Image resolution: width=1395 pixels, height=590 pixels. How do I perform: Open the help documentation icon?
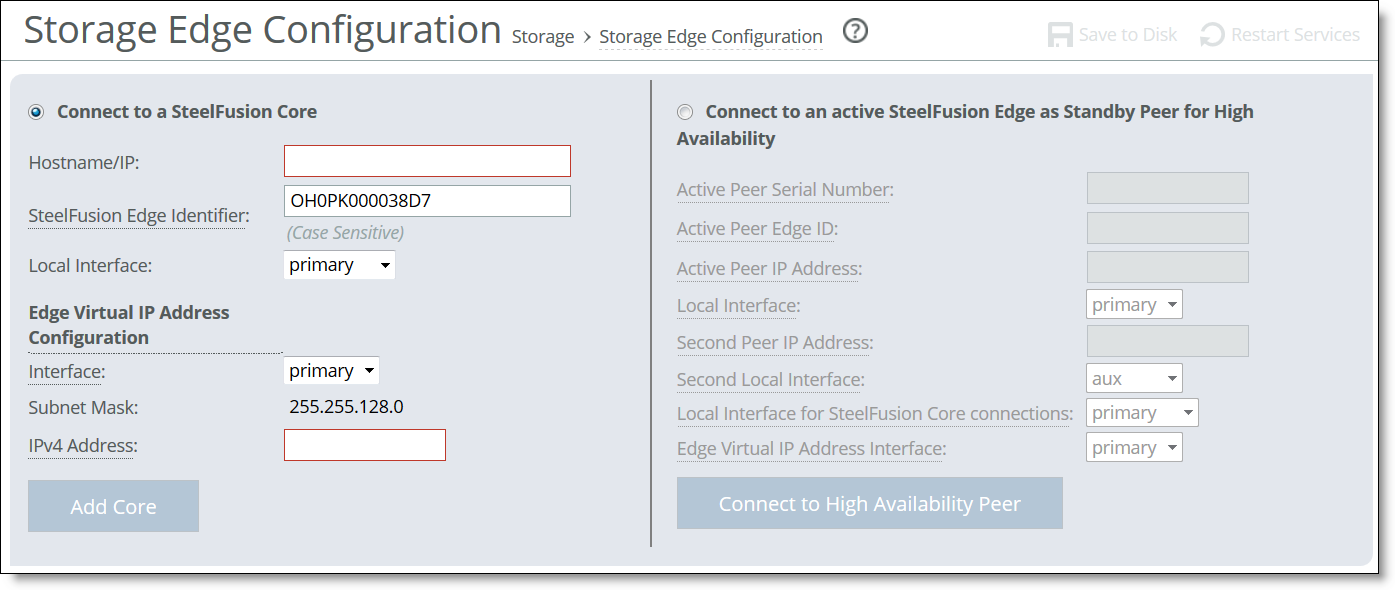coord(855,32)
